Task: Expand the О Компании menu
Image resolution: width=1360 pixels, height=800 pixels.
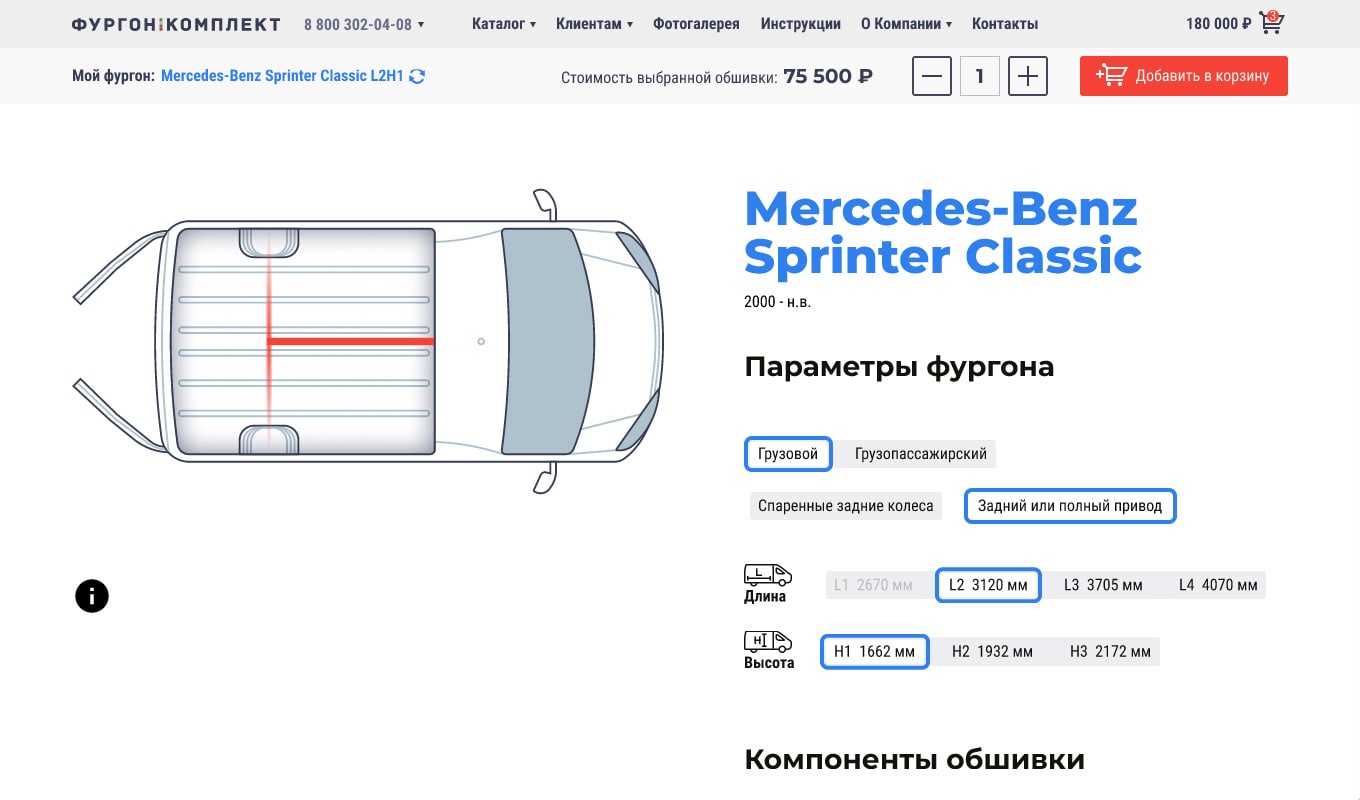Action: click(906, 24)
